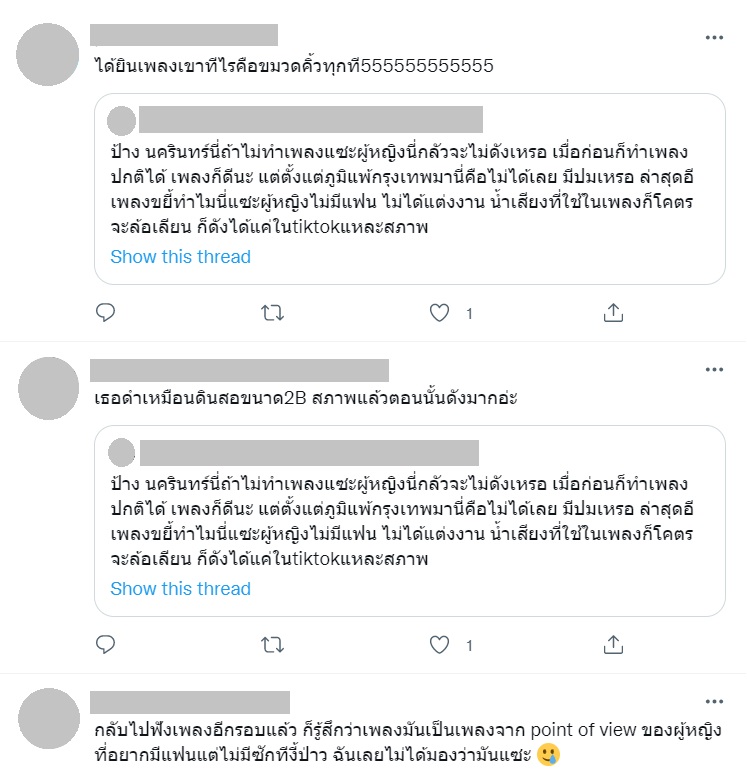747x779 pixels.
Task: Share the first tweet
Action: [613, 312]
